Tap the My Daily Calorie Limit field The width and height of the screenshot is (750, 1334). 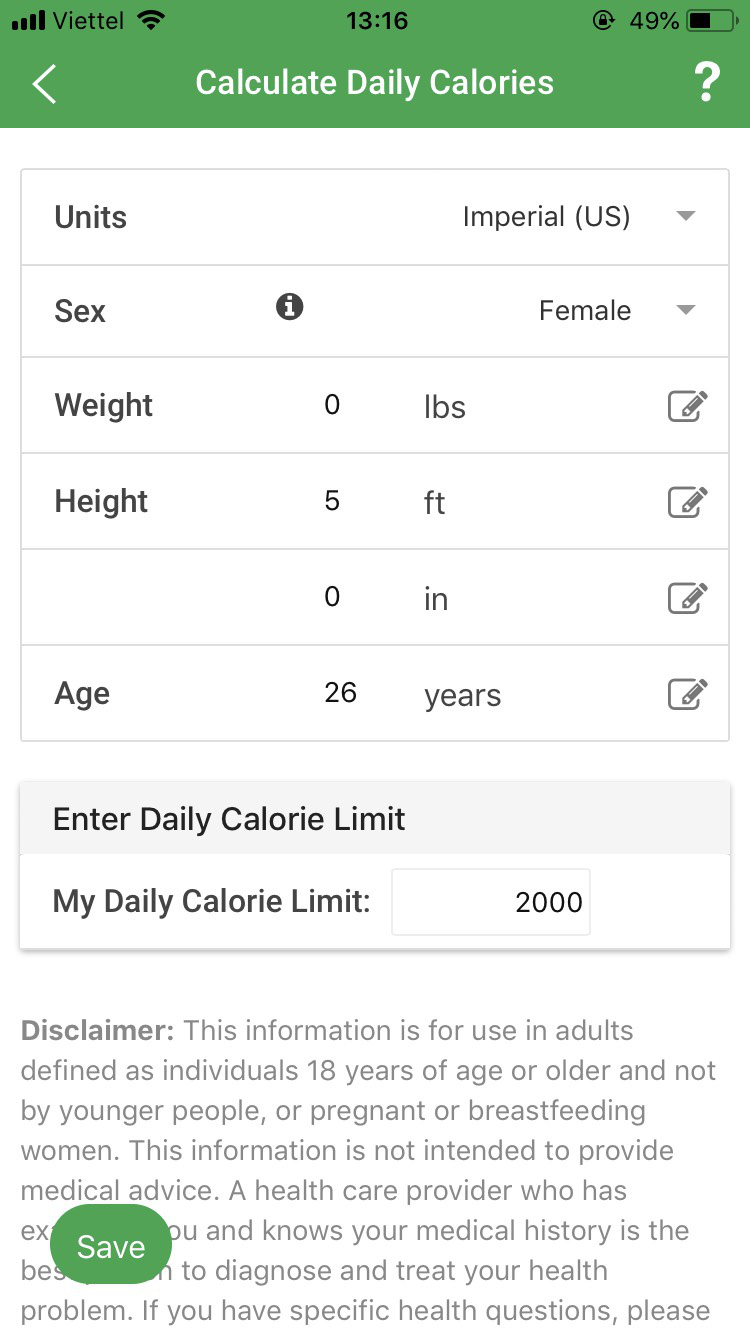click(491, 902)
